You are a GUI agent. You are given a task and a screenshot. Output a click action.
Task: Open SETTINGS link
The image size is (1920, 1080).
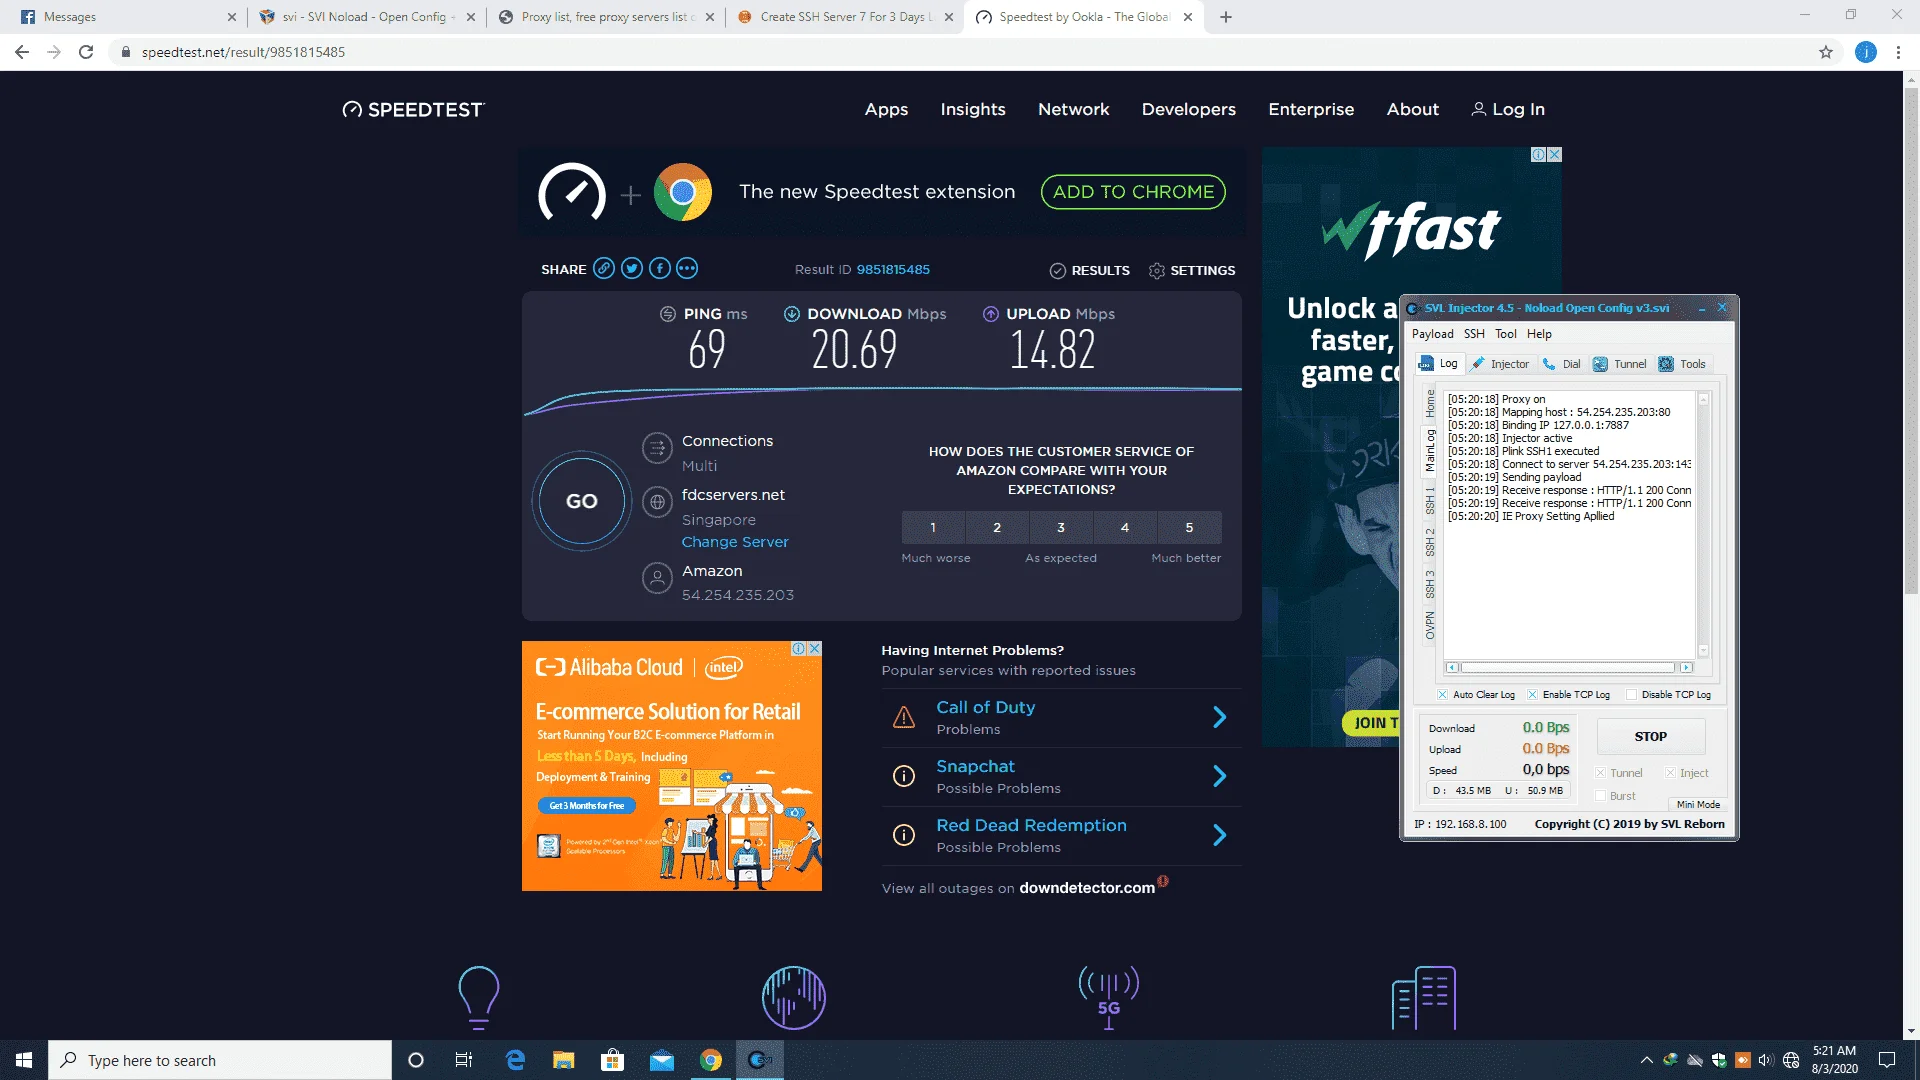(x=1192, y=270)
